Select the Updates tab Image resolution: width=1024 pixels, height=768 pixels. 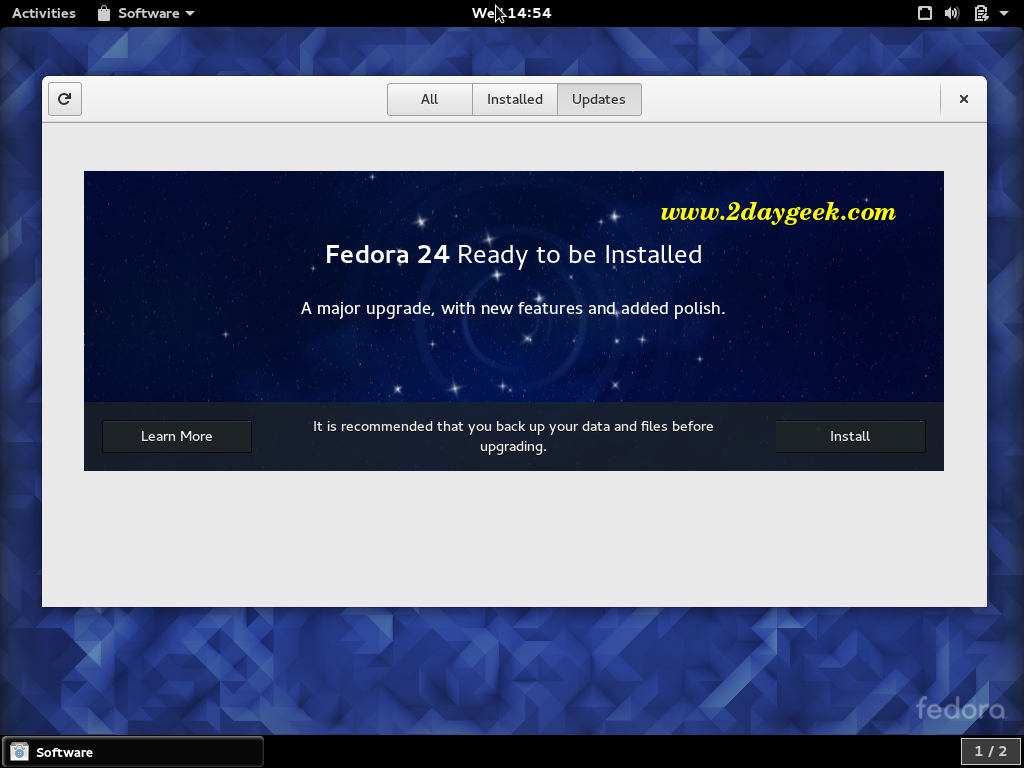[598, 99]
